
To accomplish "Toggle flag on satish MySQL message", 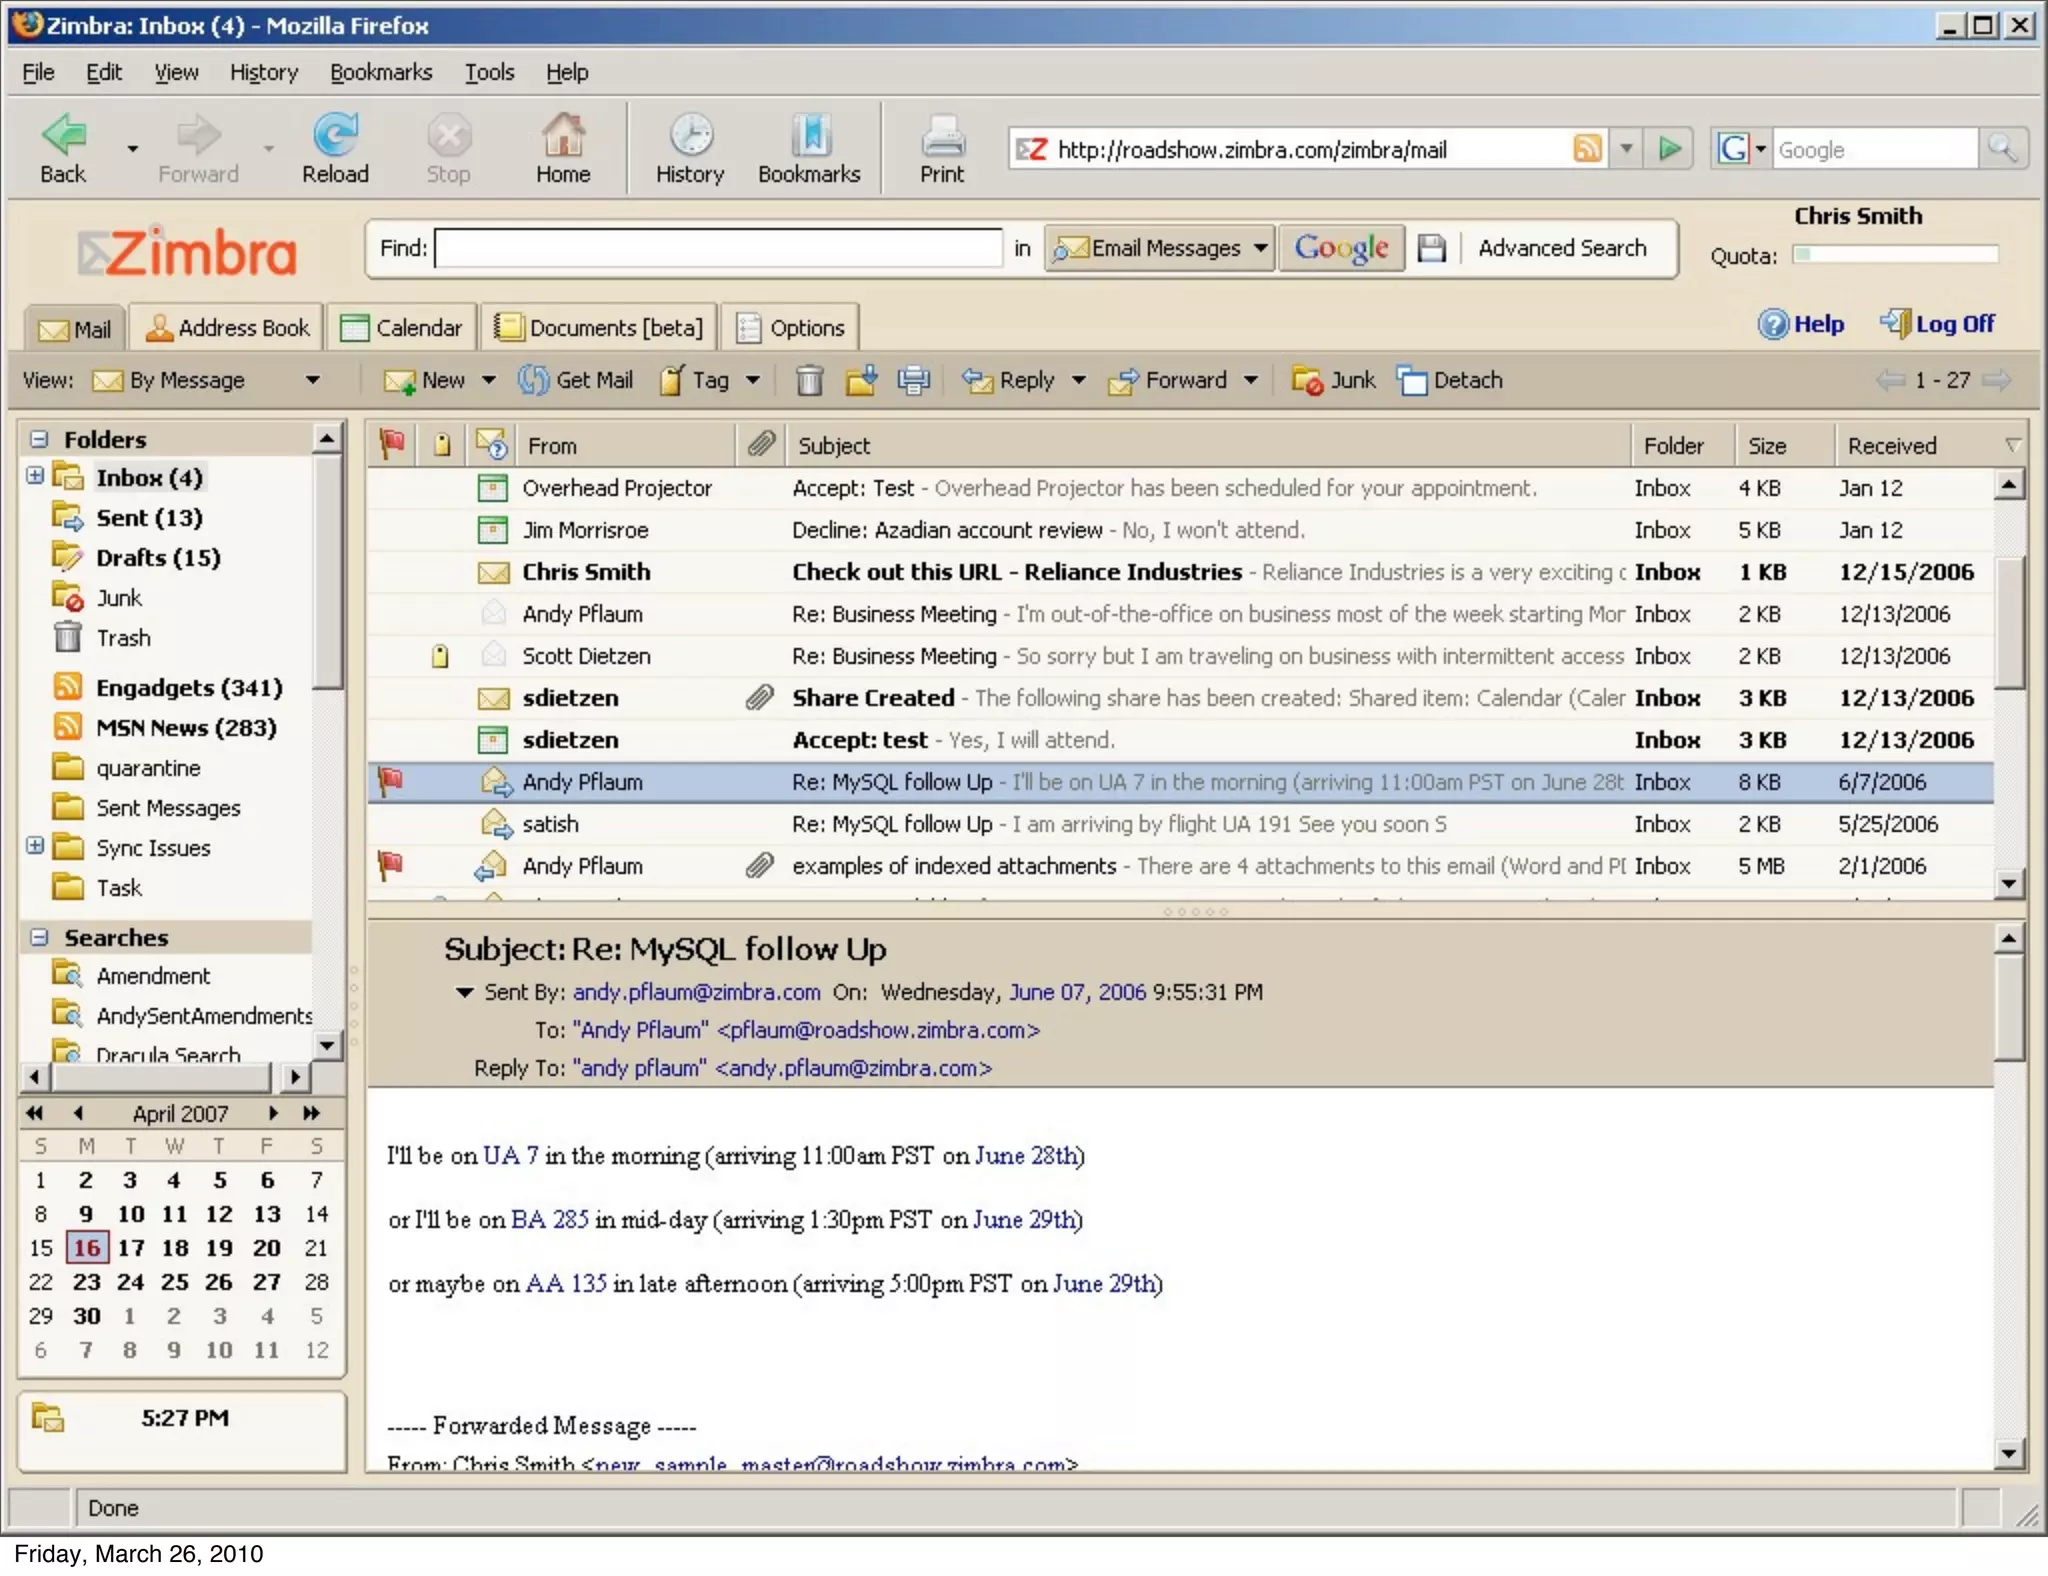I will [390, 824].
